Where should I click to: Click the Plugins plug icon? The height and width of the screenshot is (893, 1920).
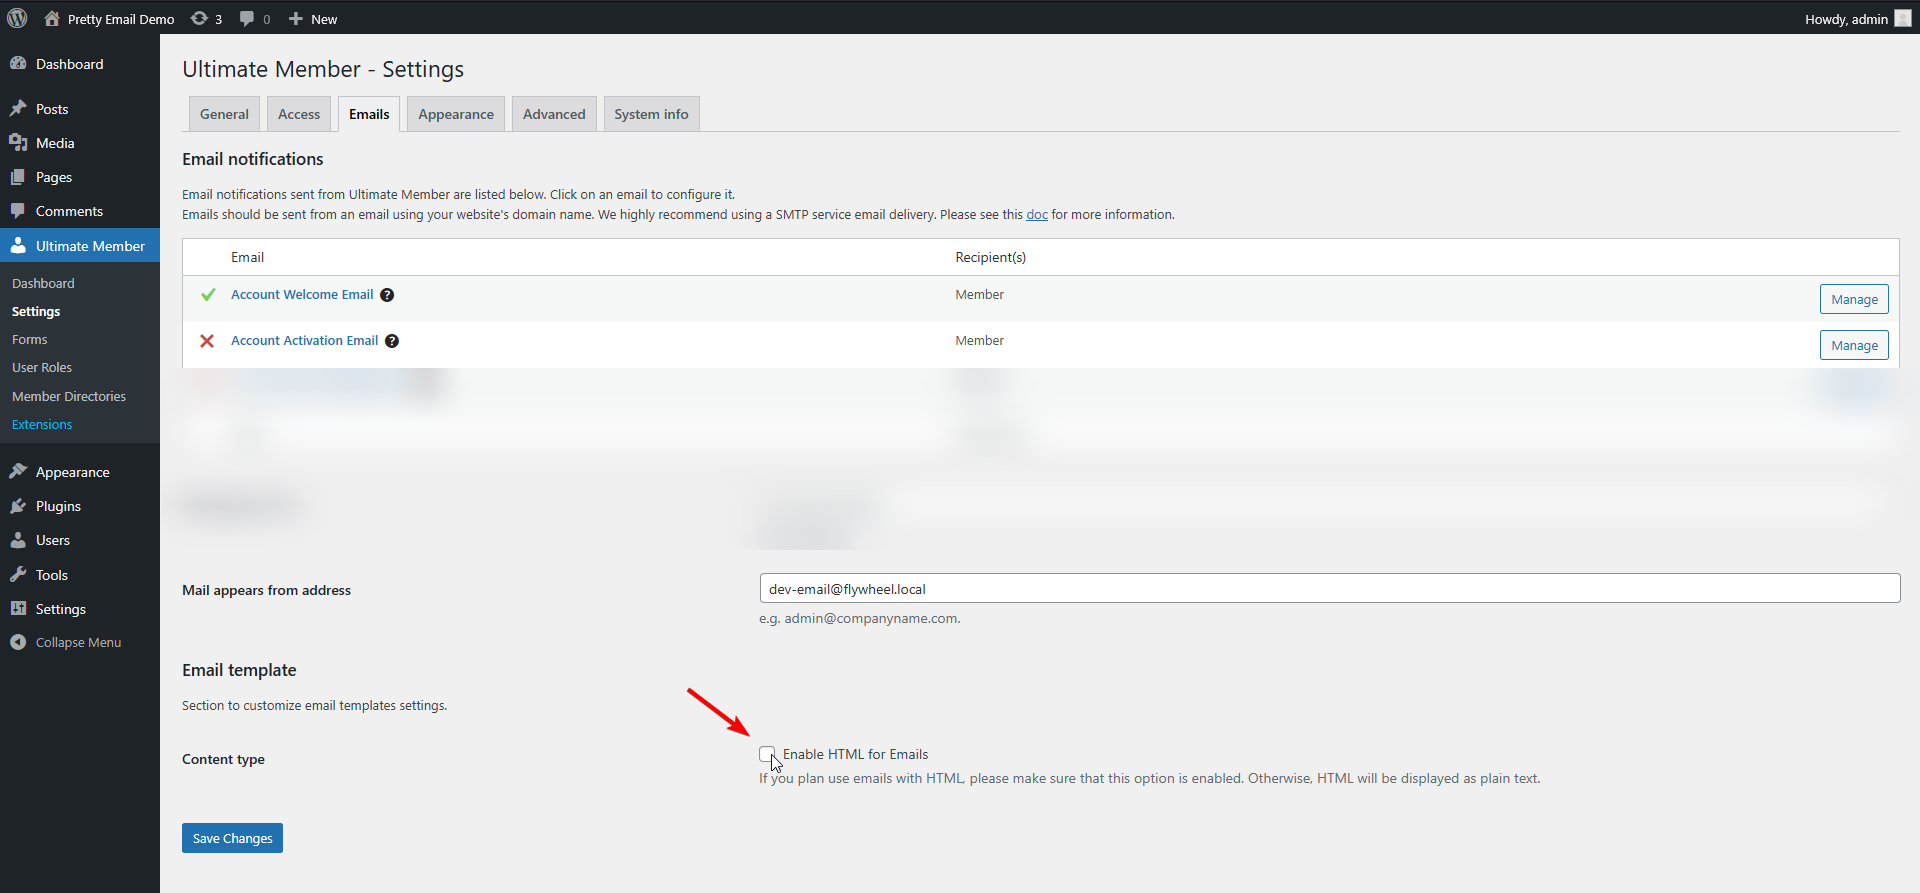pos(18,505)
